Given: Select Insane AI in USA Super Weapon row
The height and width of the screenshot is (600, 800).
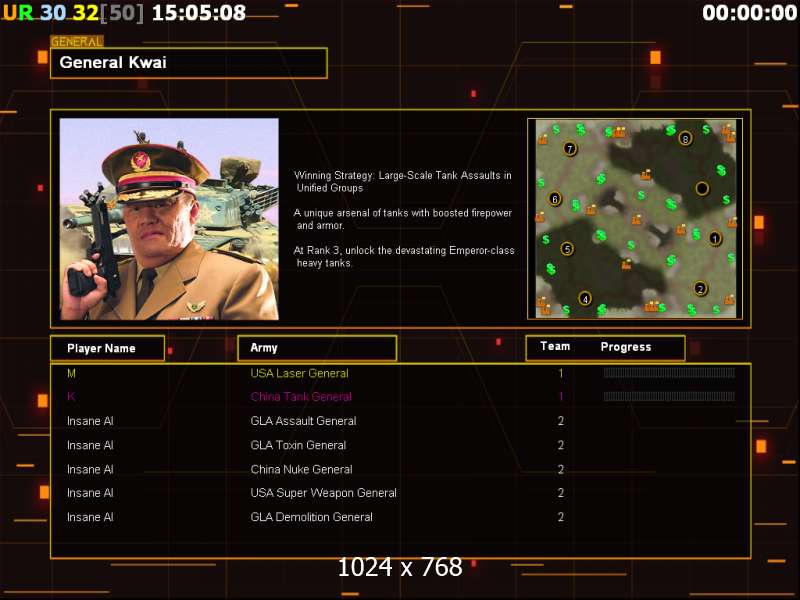Looking at the screenshot, I should (x=90, y=493).
